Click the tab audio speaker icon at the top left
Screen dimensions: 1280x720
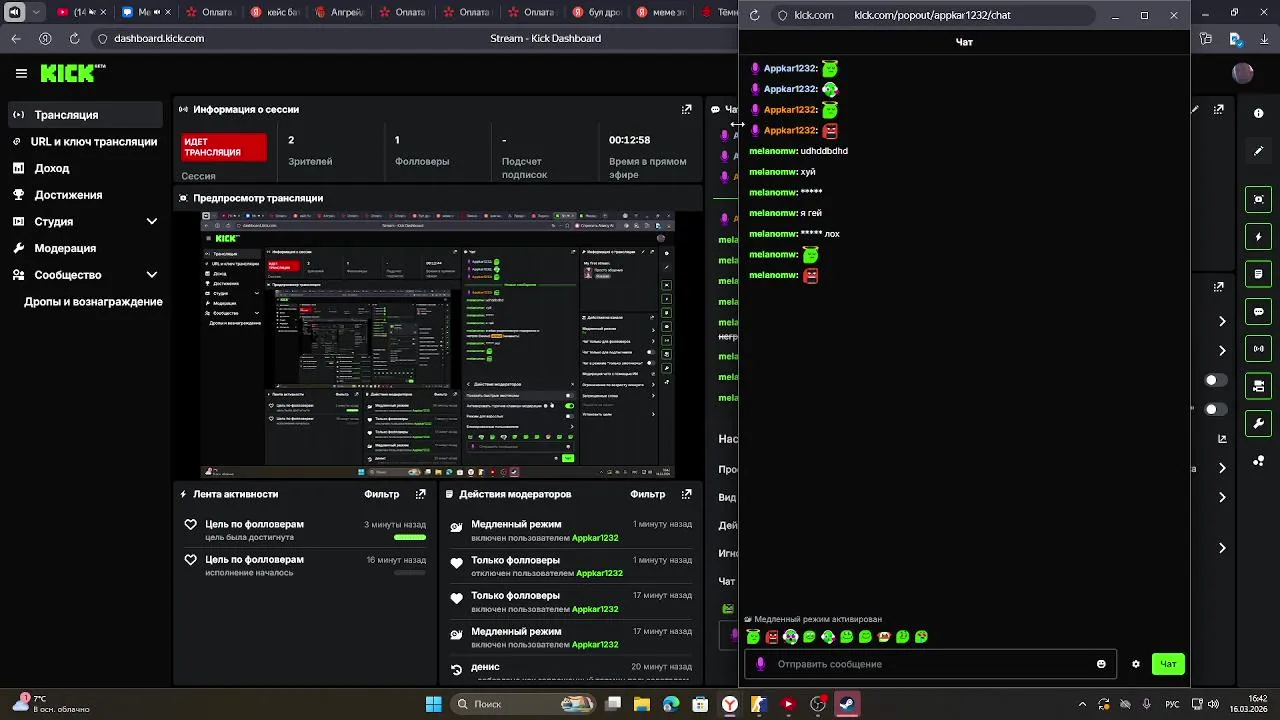(14, 13)
